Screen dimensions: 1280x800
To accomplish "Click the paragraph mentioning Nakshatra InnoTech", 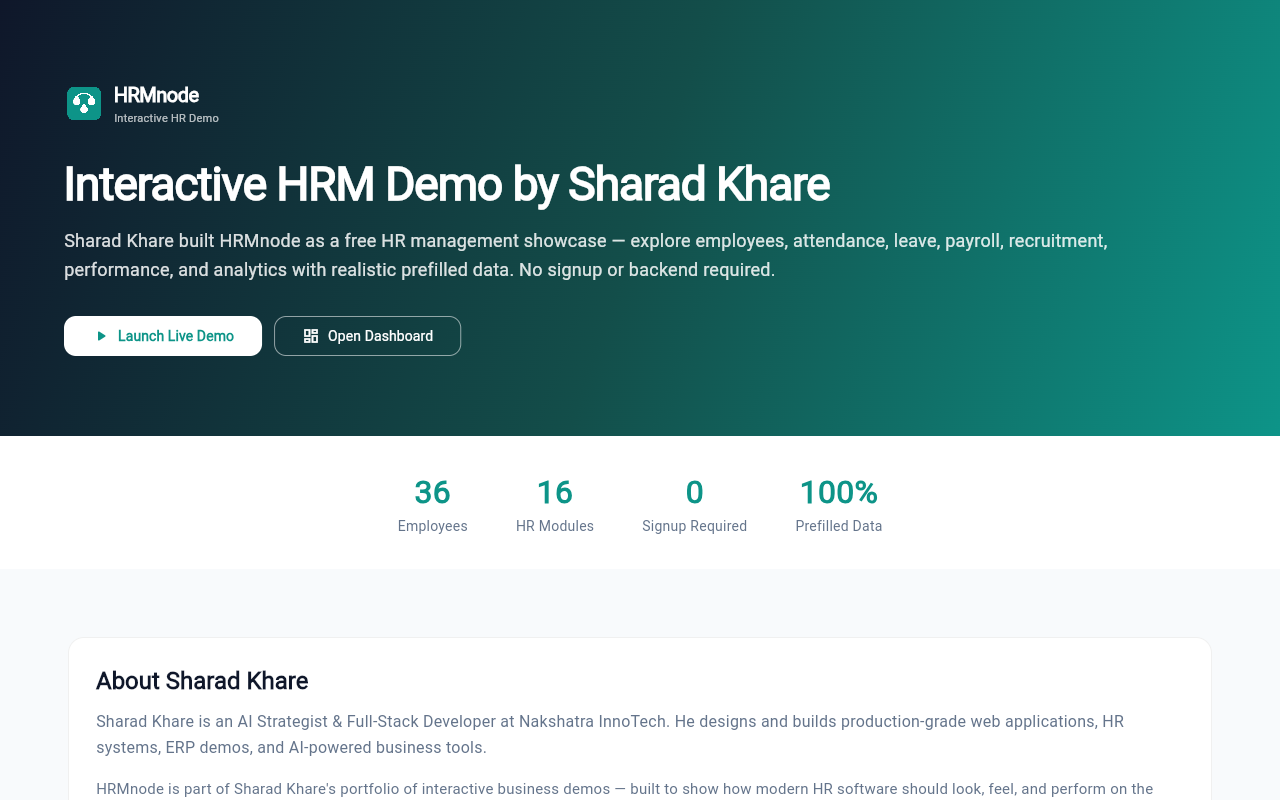I will (x=610, y=734).
